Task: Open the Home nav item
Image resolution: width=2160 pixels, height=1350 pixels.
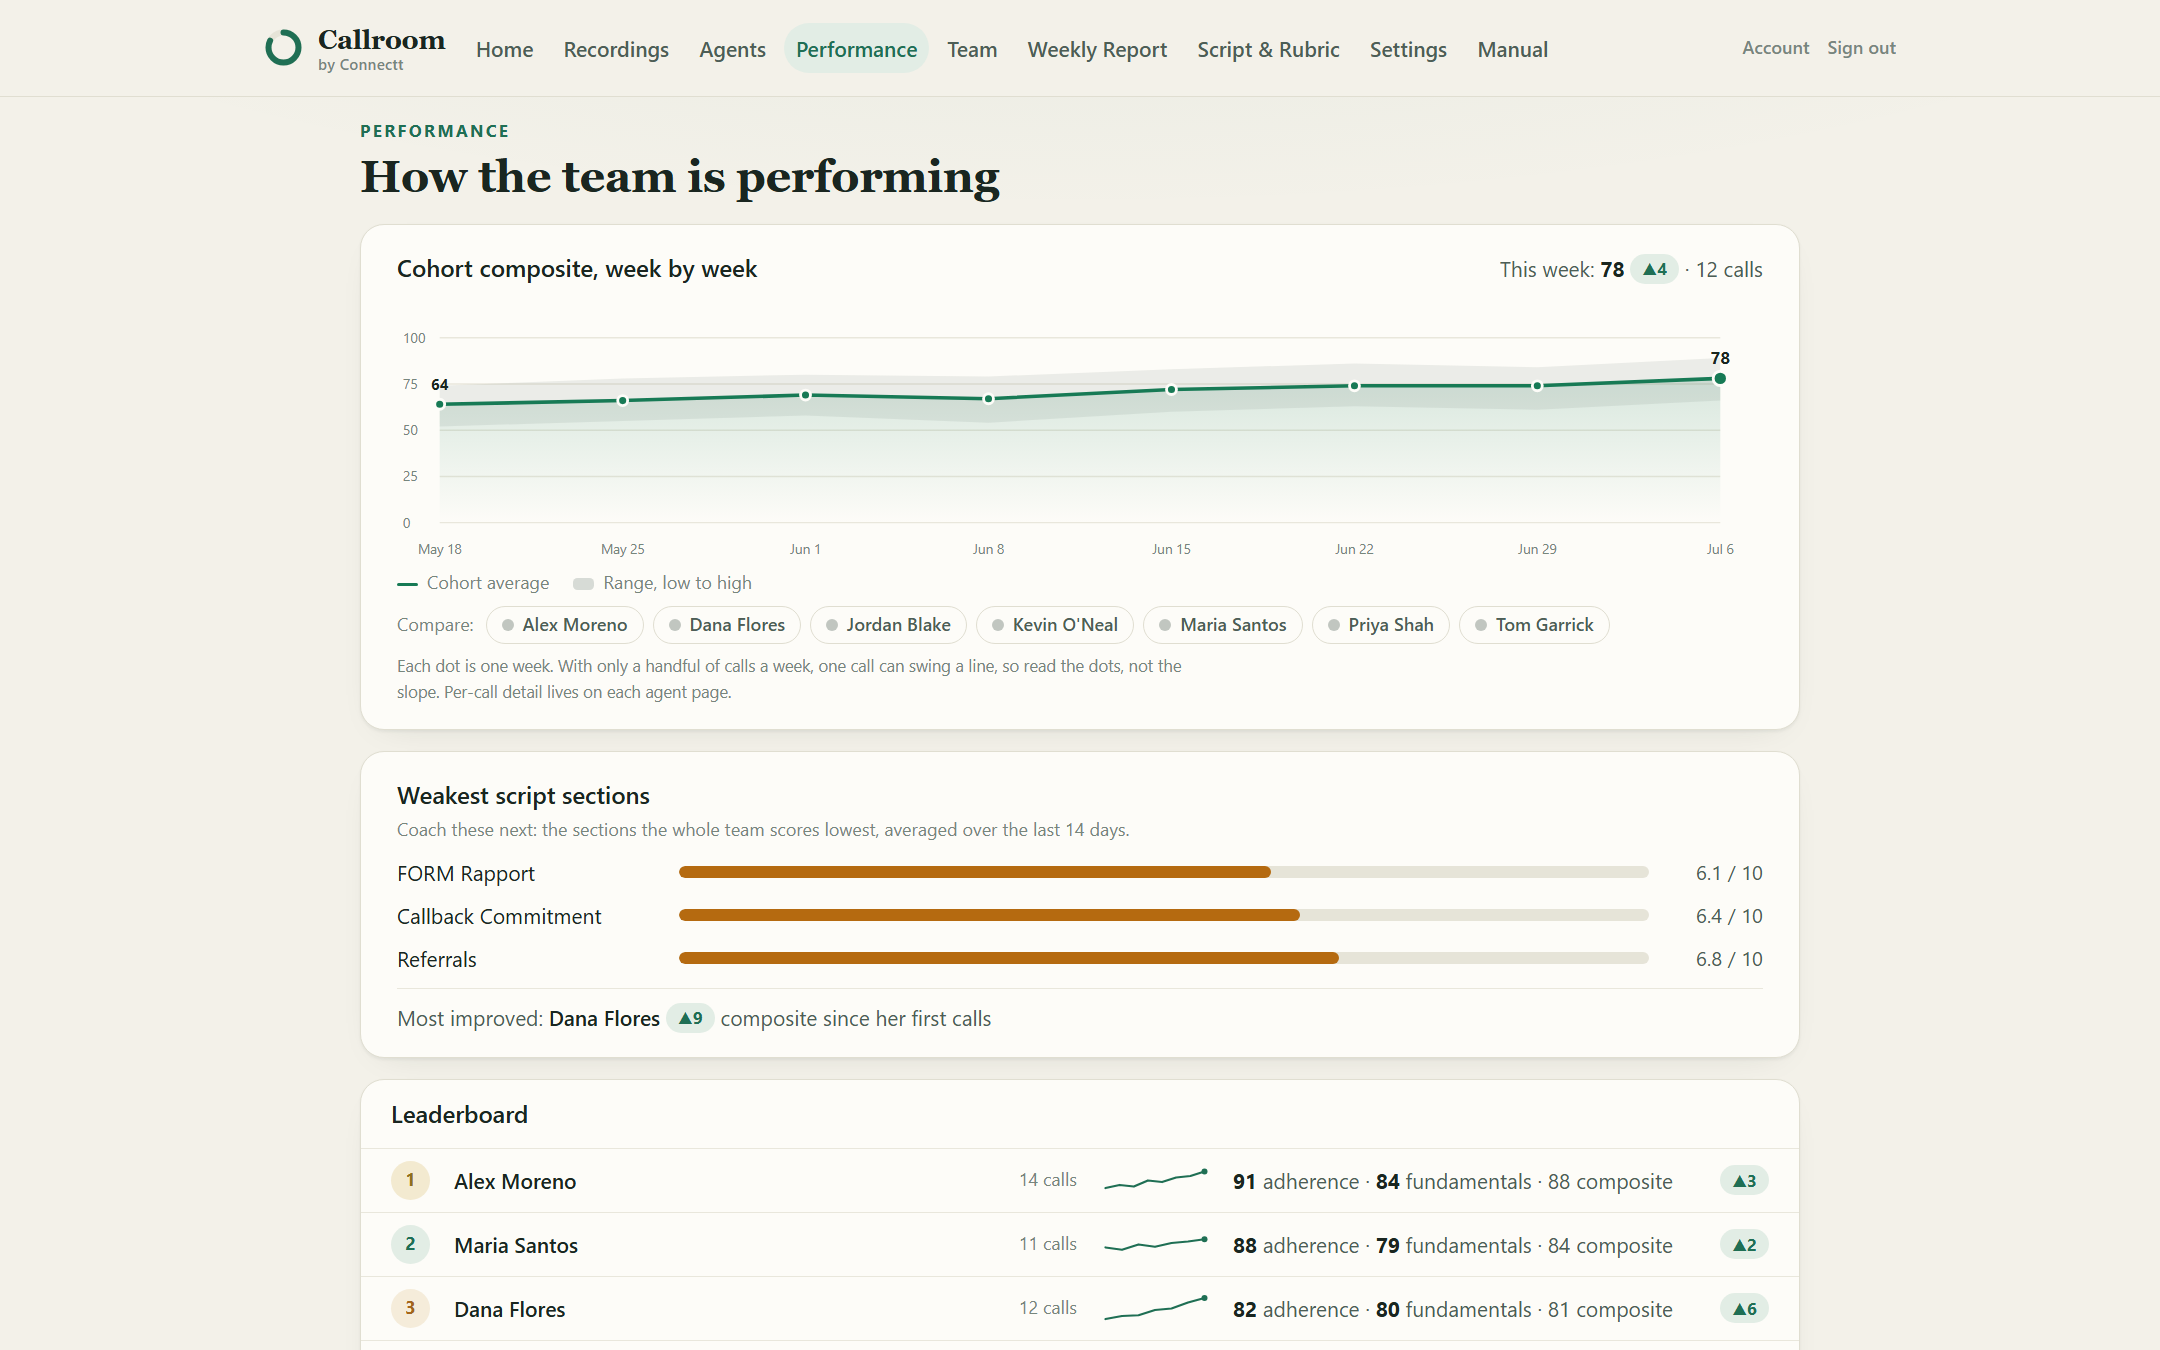Action: (x=504, y=49)
